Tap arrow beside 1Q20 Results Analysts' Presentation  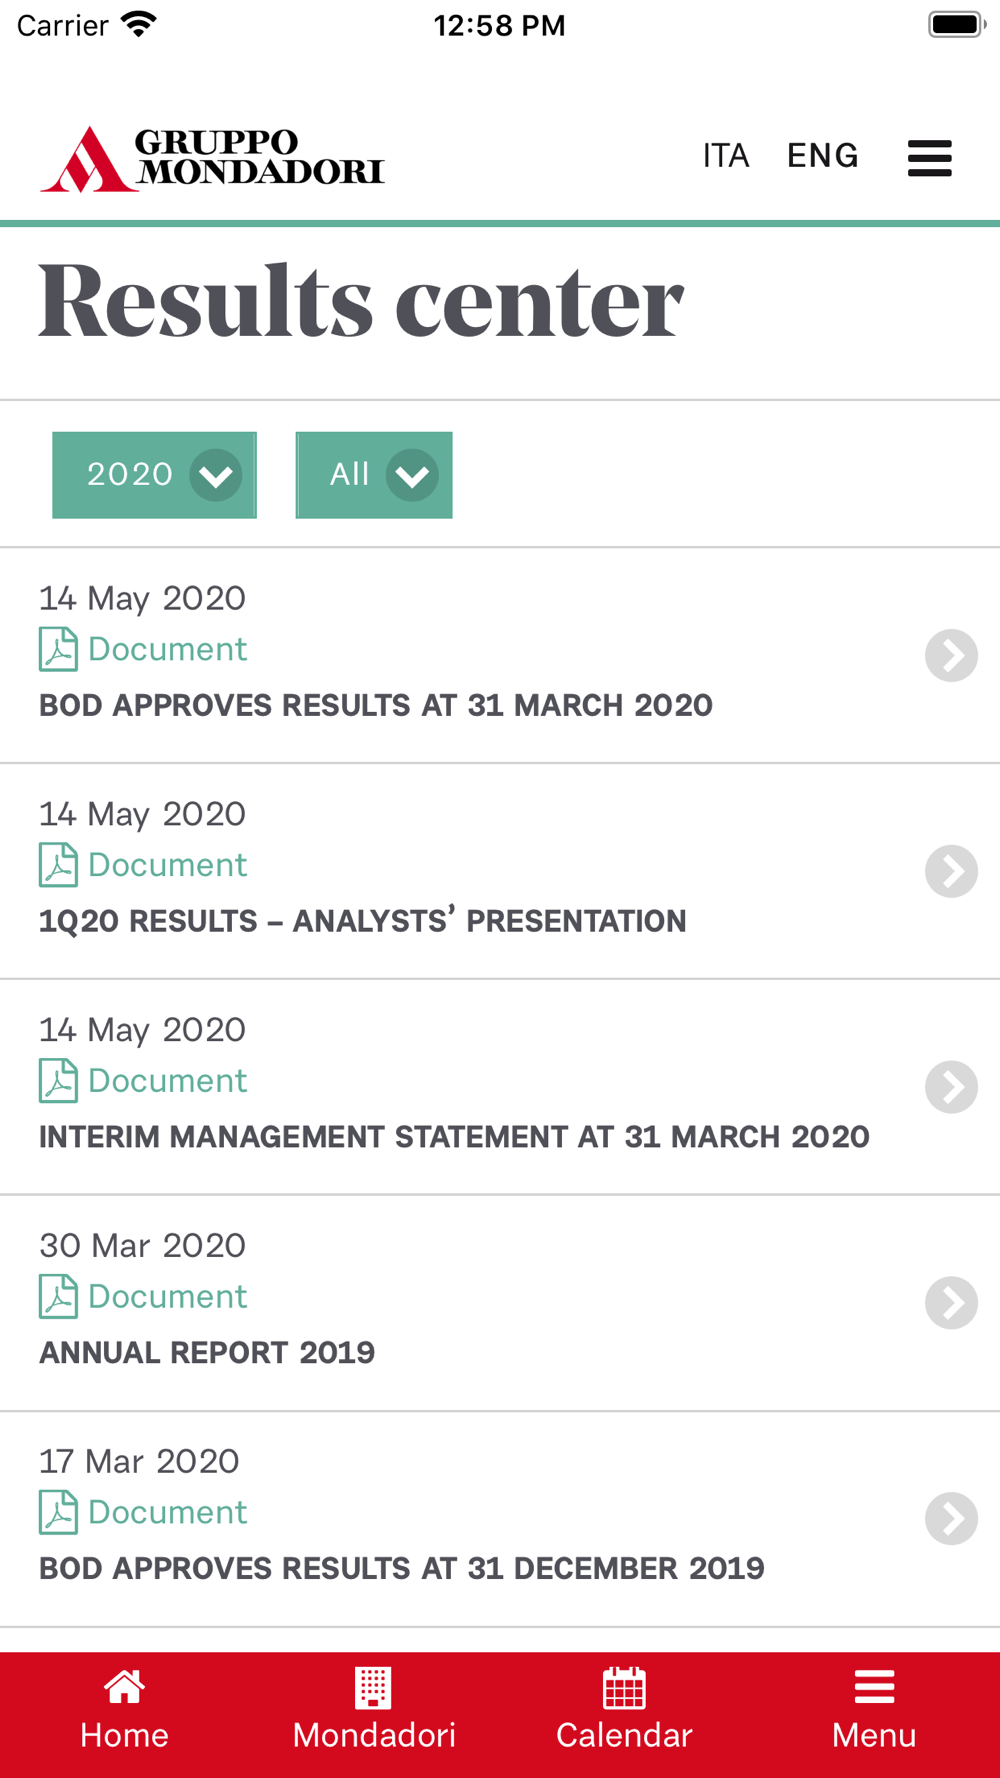(x=951, y=871)
